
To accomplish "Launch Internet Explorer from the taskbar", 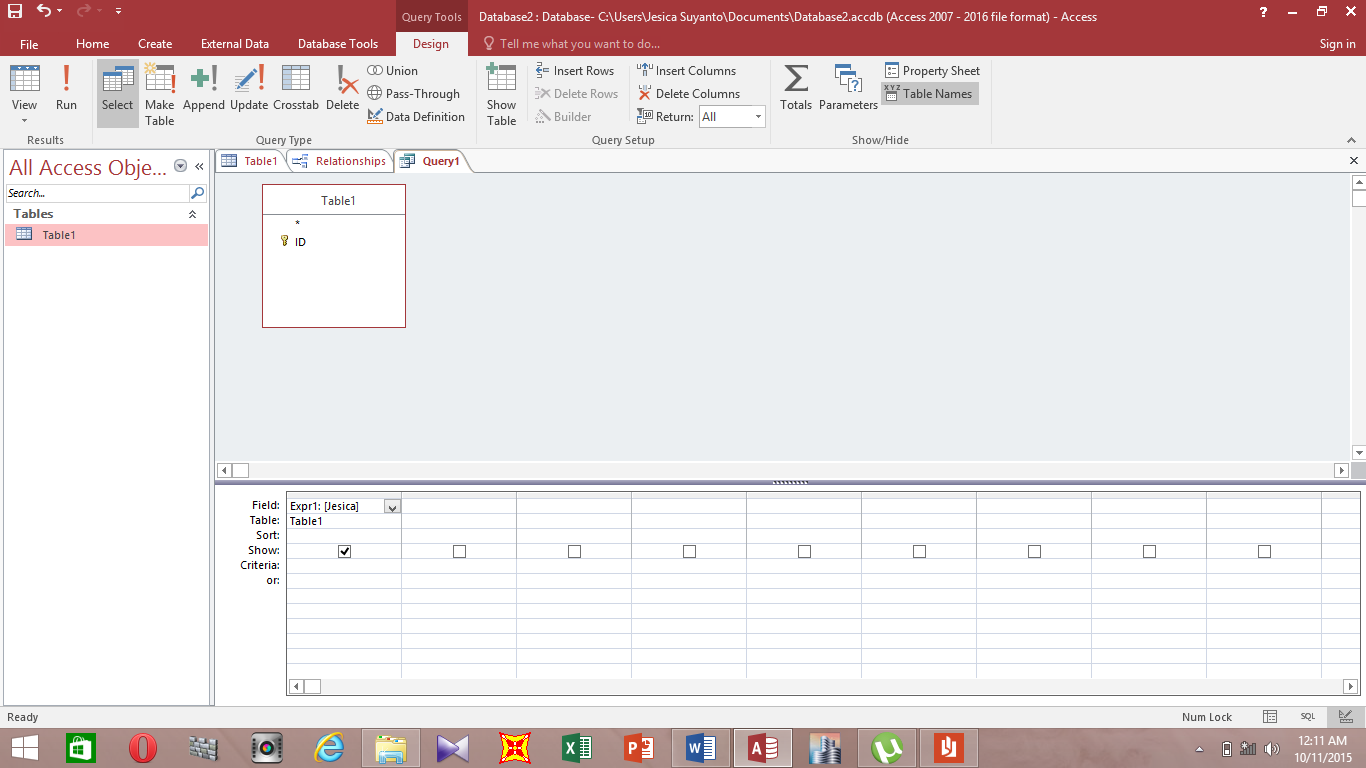I will point(330,747).
